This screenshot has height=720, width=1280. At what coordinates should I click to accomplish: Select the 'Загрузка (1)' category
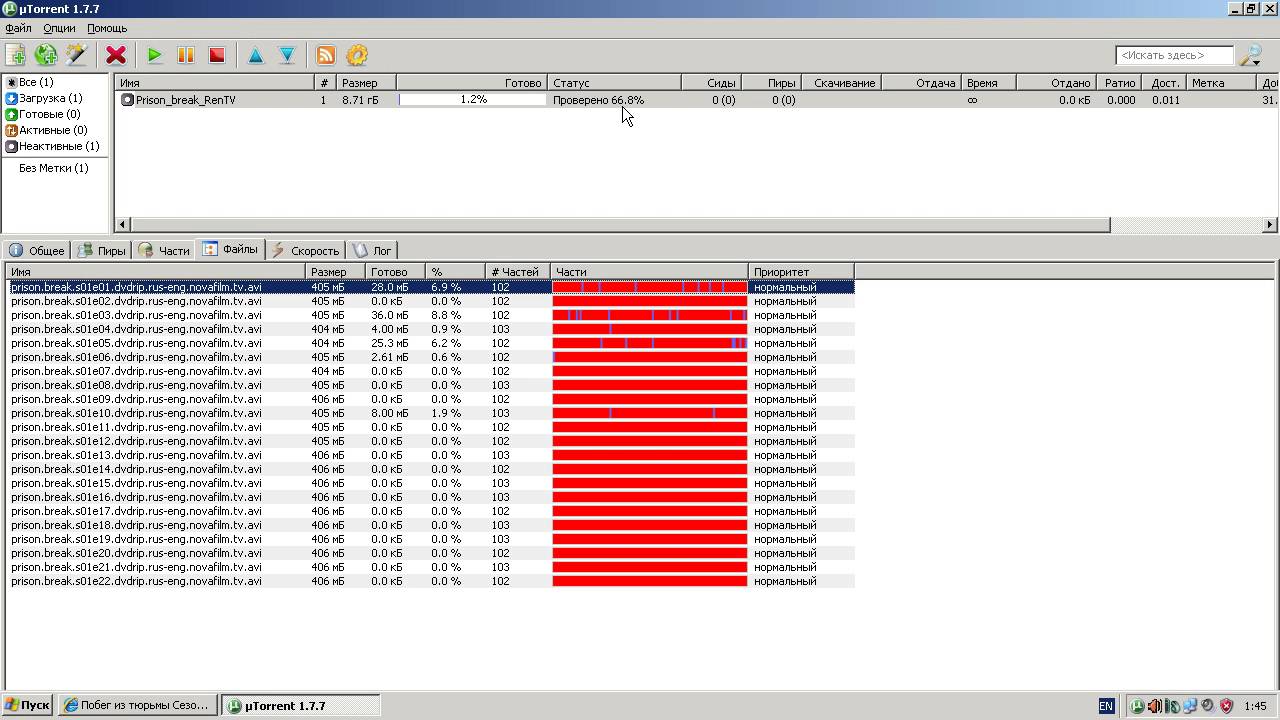pos(44,98)
